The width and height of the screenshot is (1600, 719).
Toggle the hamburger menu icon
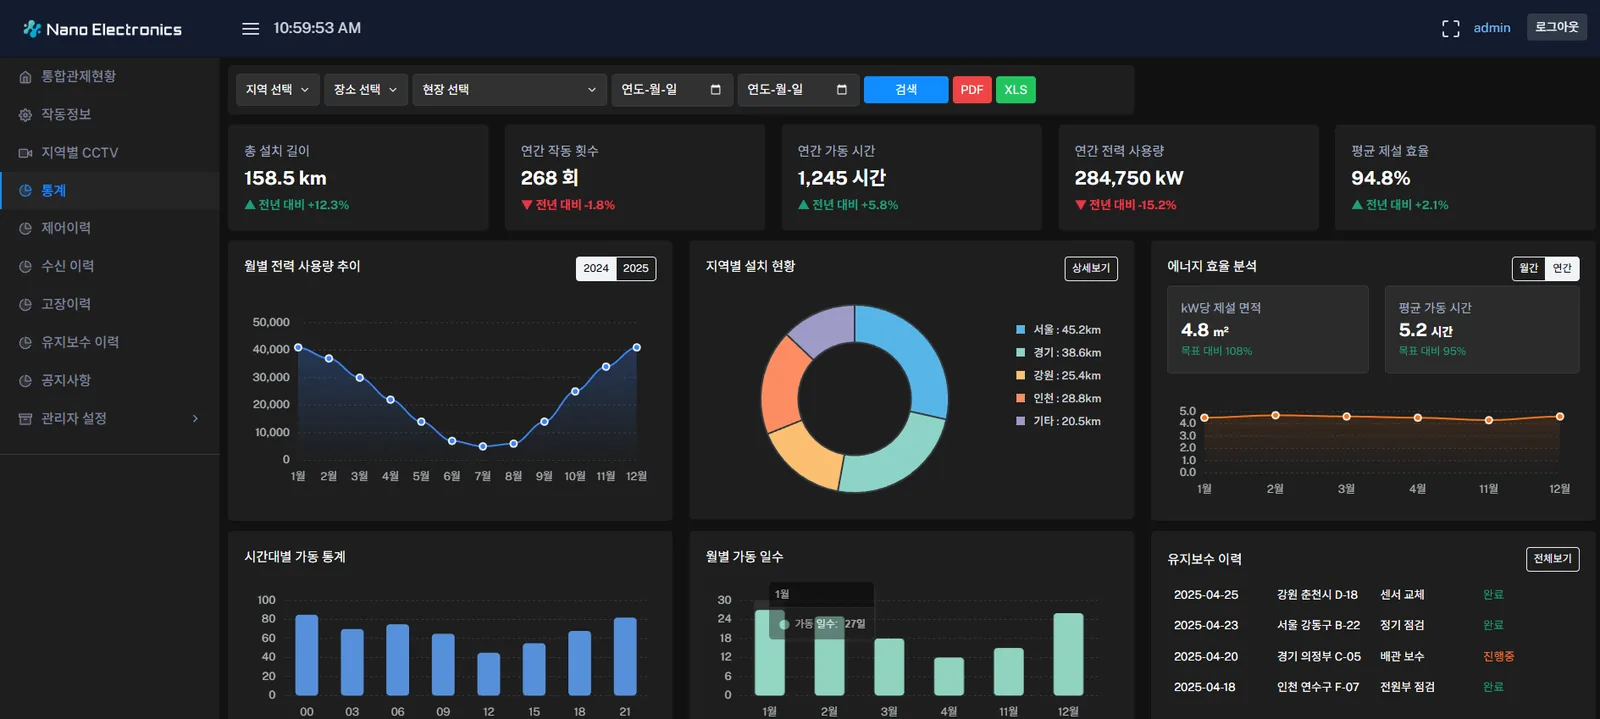[x=251, y=29]
